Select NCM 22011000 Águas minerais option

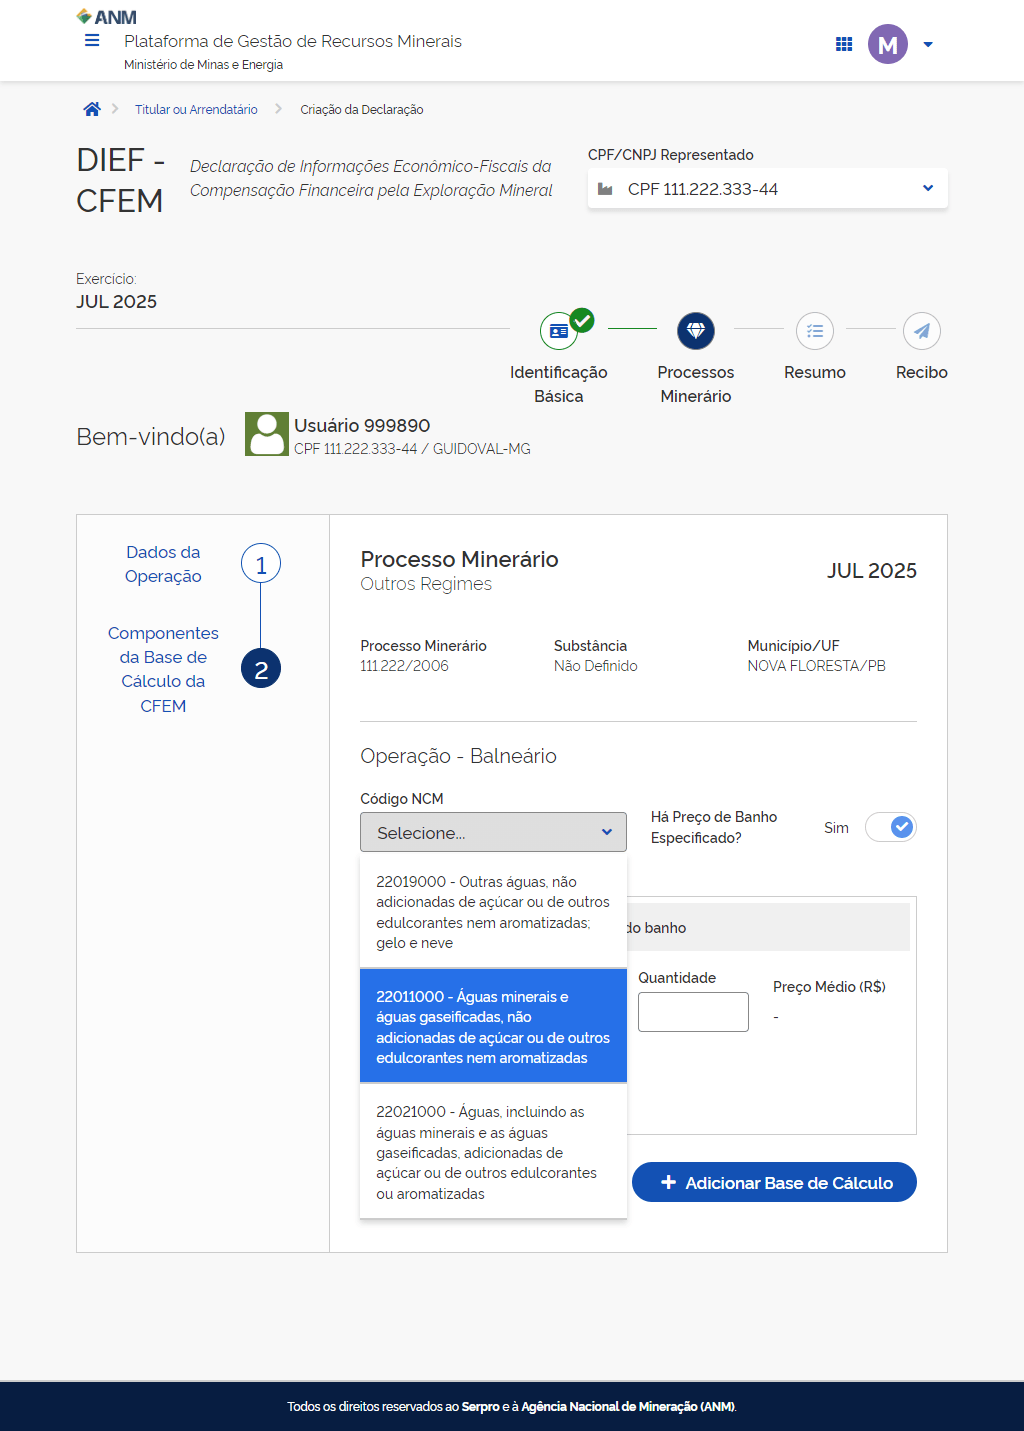pos(493,1027)
